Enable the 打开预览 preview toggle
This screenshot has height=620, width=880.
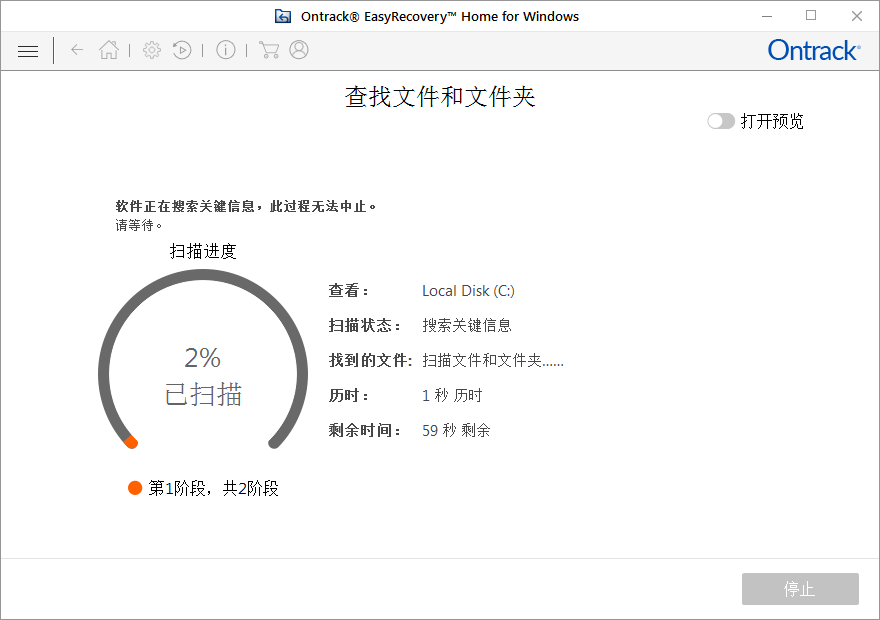click(x=720, y=120)
